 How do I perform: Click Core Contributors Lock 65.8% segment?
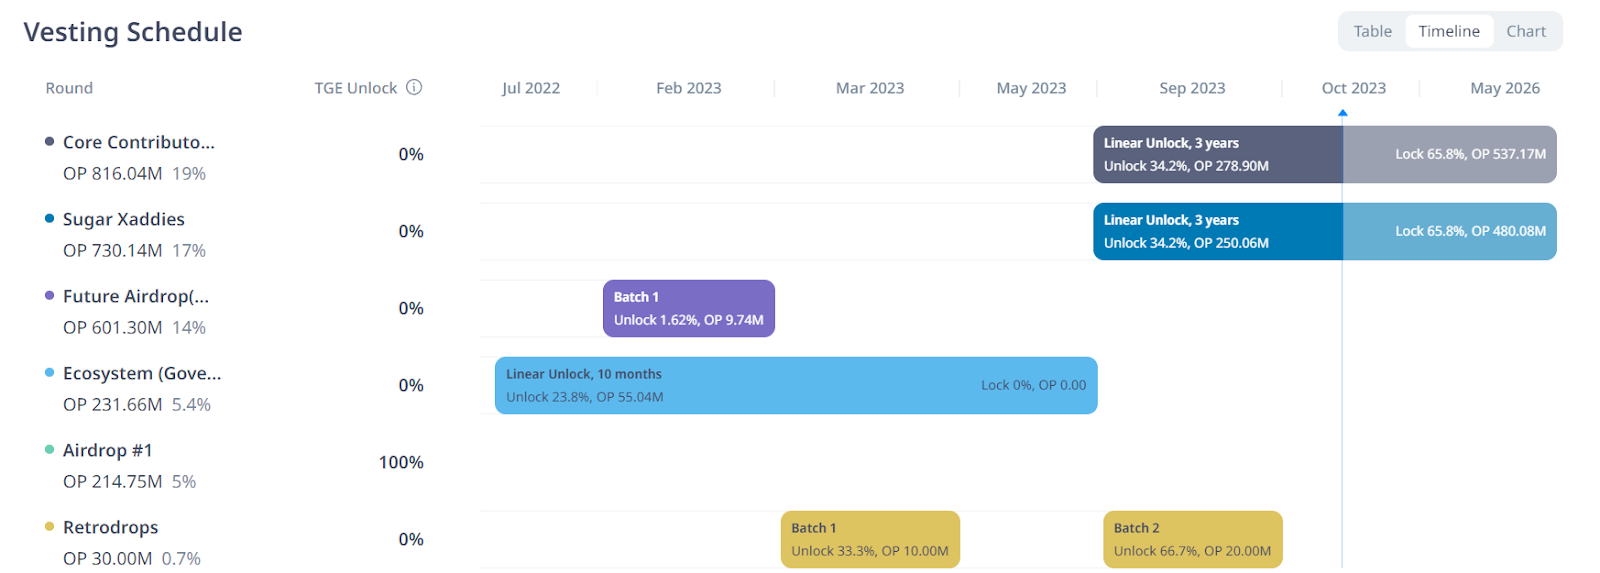point(1449,154)
